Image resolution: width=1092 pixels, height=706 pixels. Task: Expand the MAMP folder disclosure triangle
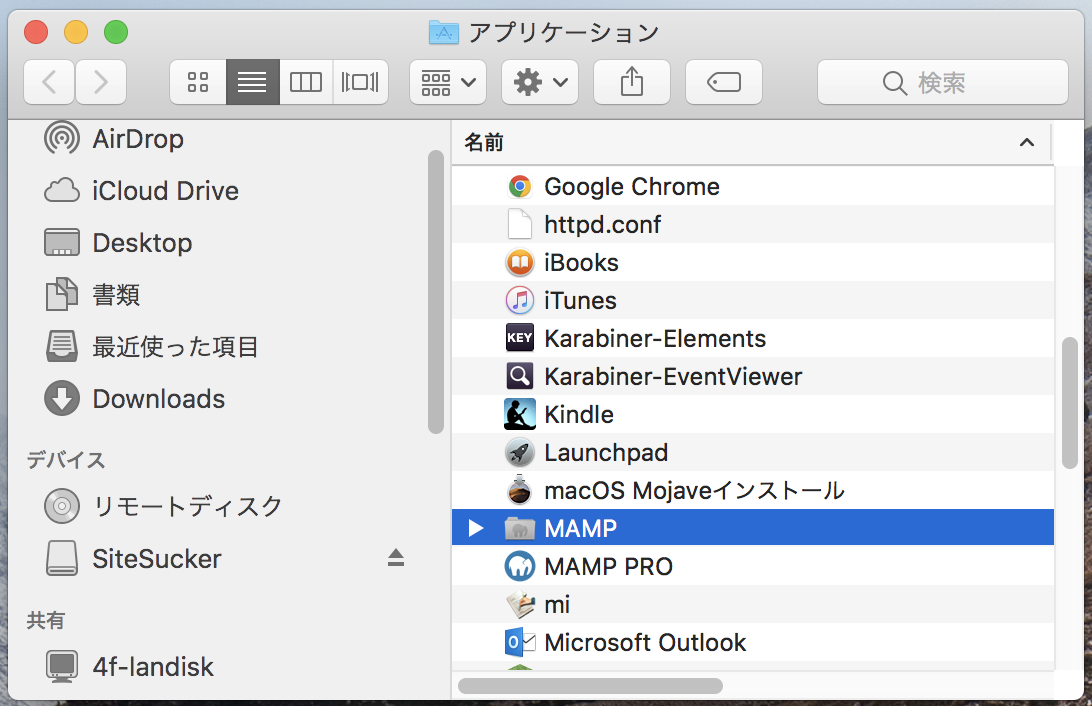(x=476, y=528)
